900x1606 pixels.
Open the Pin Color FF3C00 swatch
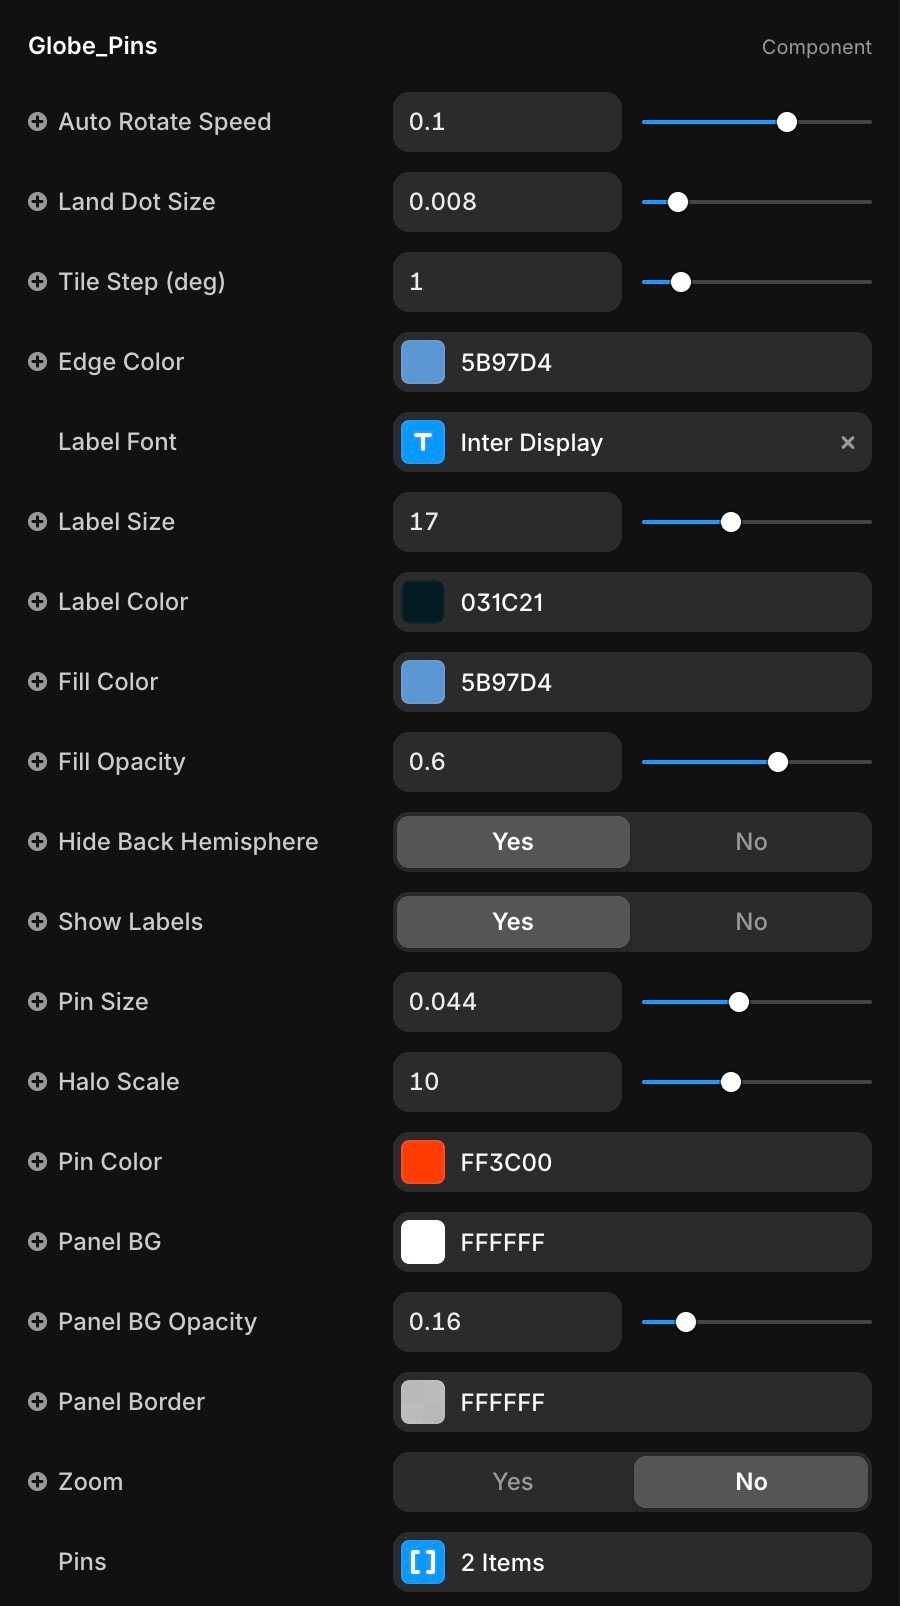click(x=423, y=1162)
